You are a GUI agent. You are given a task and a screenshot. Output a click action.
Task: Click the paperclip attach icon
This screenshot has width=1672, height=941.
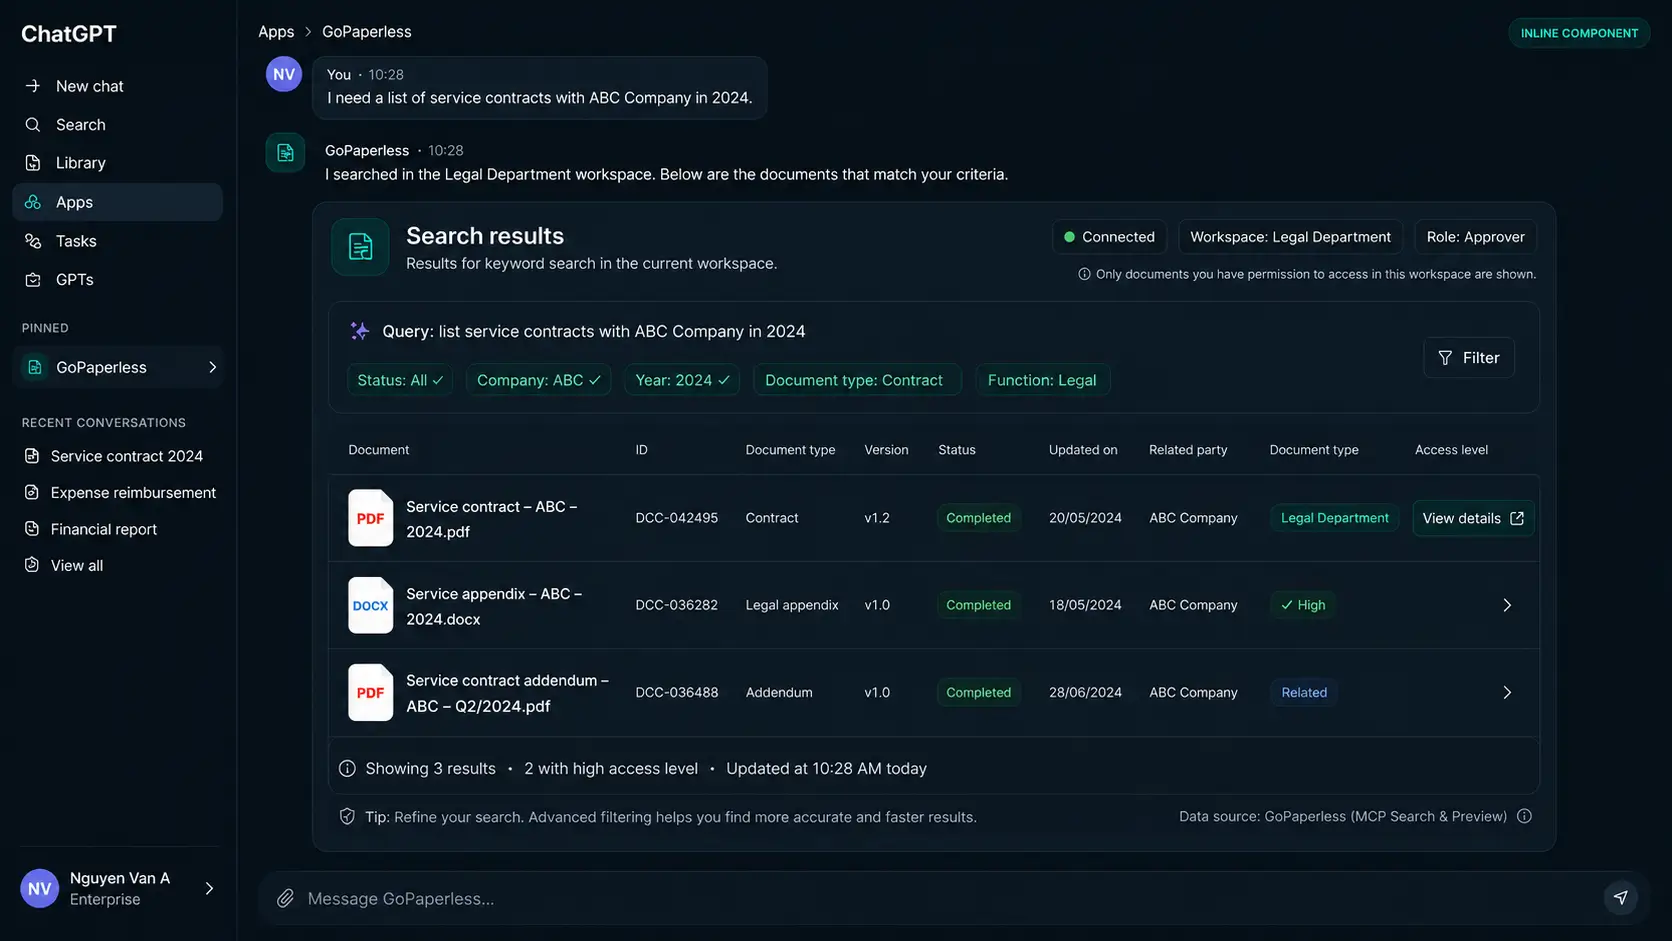285,898
